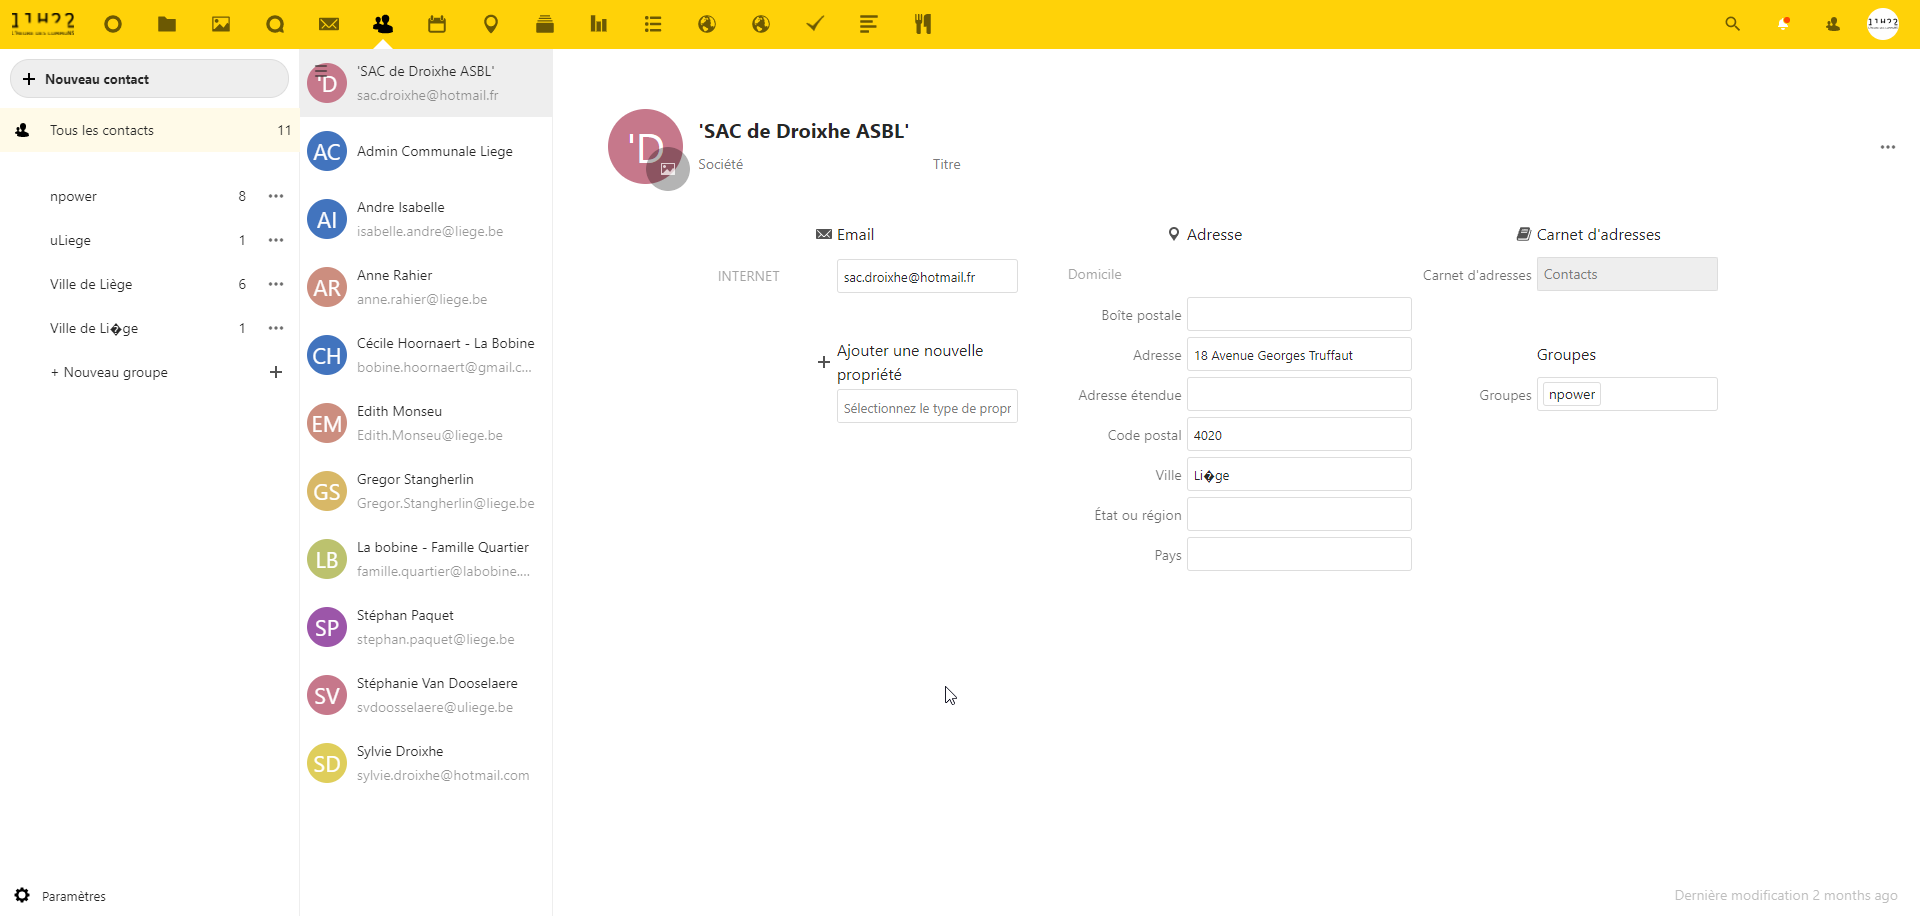Open the contact actions three-dot menu

pos(1887,147)
